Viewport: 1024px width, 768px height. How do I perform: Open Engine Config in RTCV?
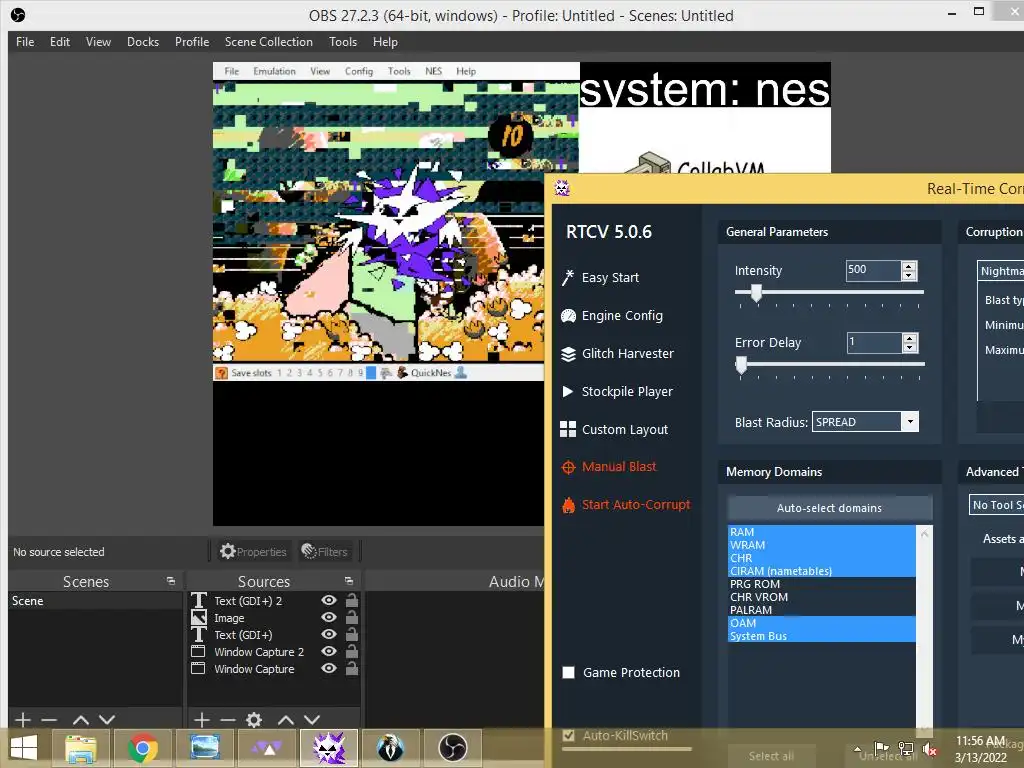(612, 315)
